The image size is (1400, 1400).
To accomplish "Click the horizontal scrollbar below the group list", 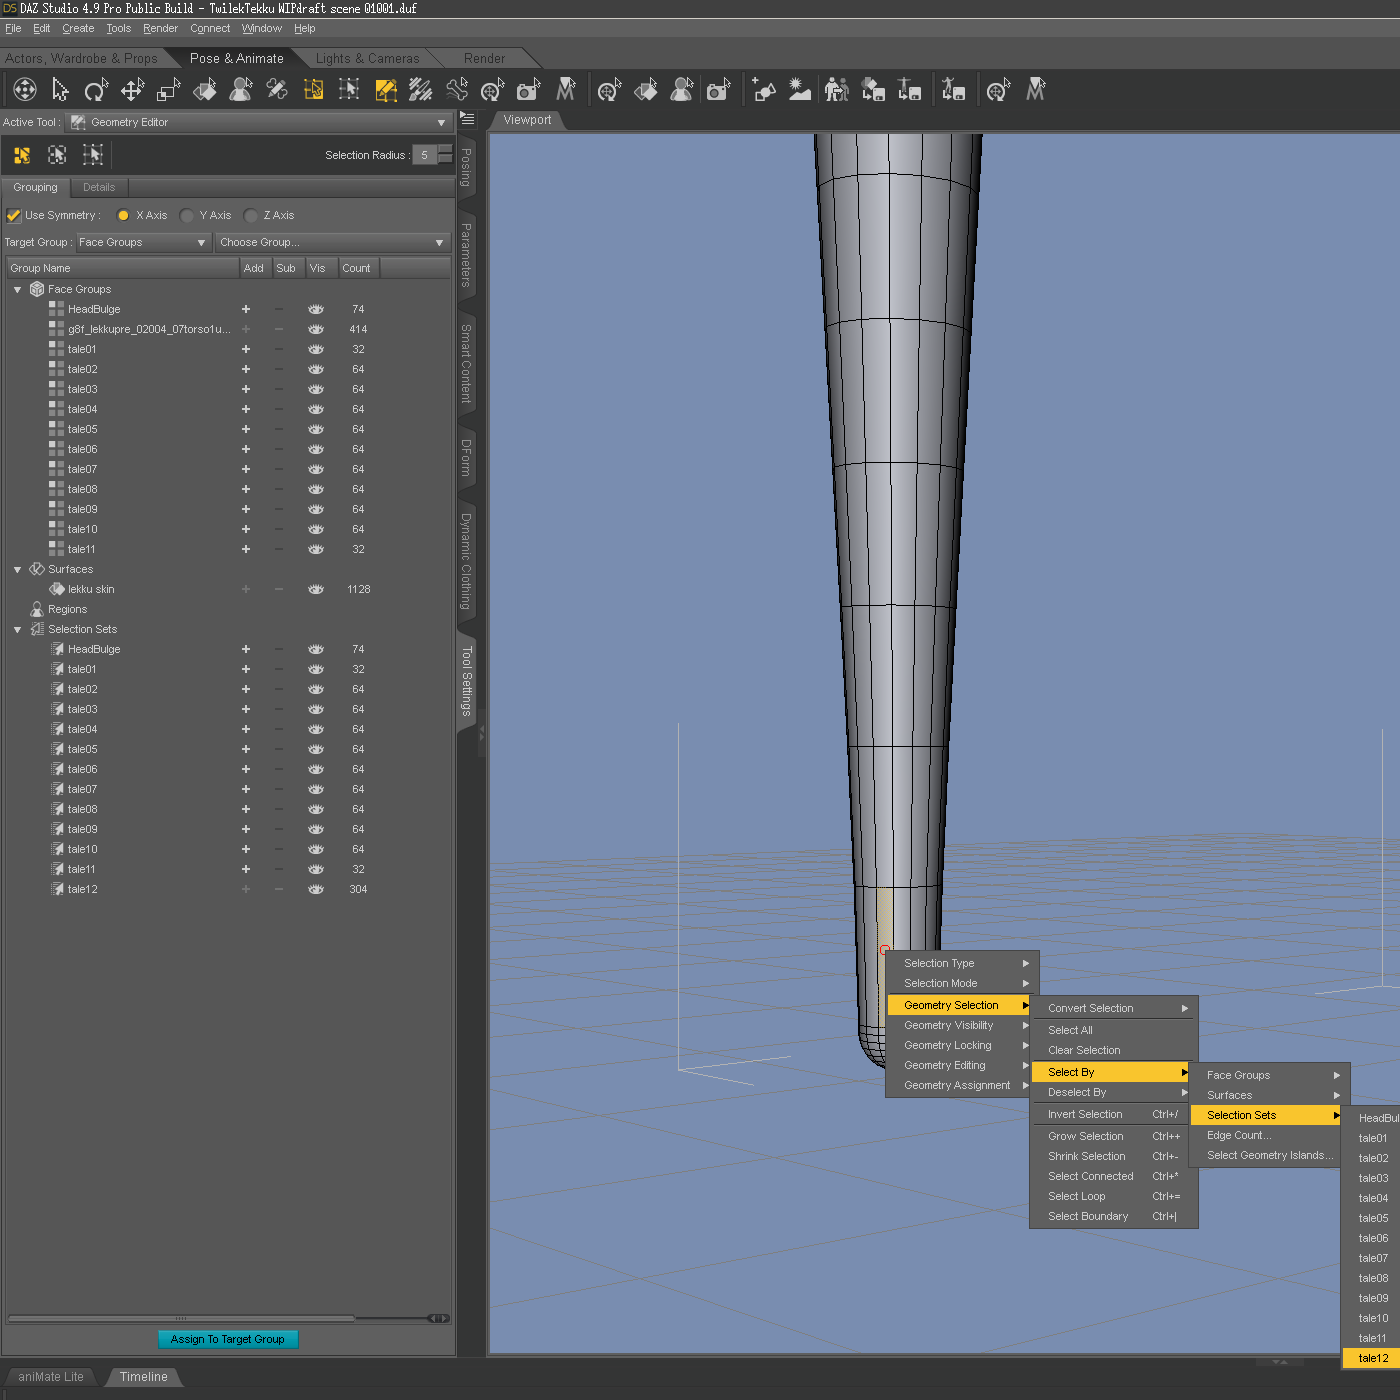I will tap(180, 1318).
